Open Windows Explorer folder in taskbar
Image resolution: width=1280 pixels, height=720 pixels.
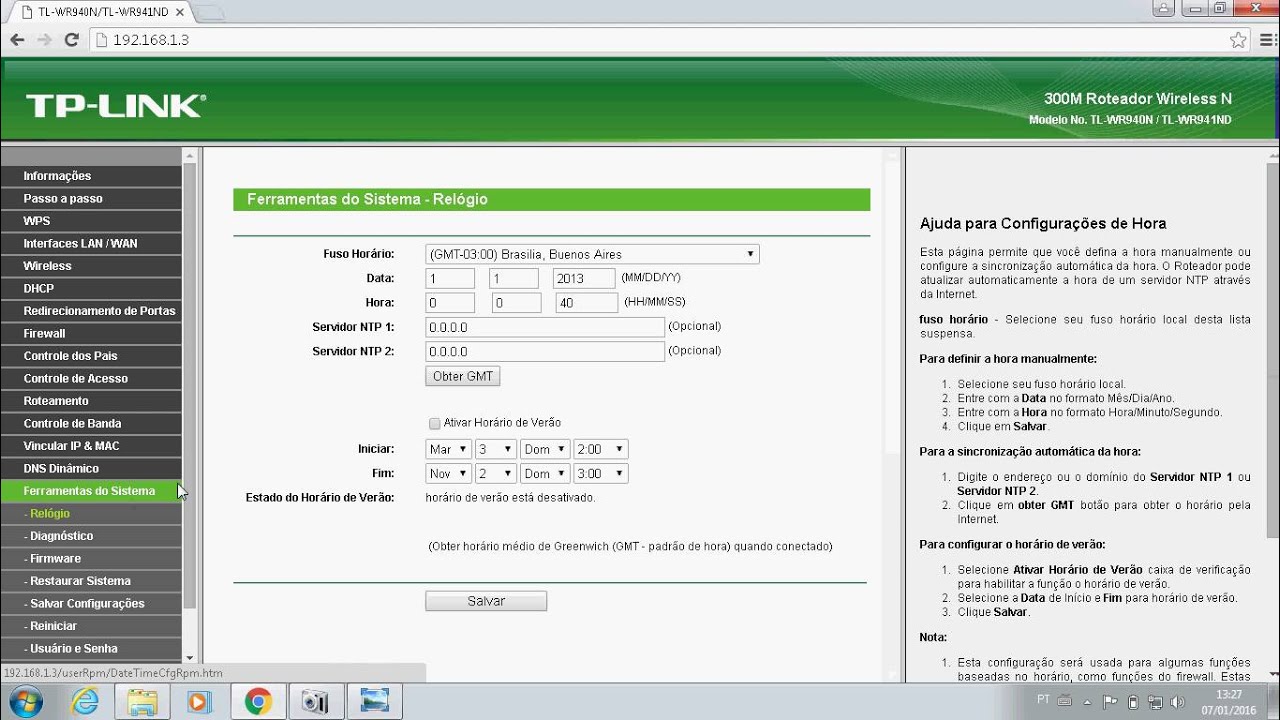142,701
